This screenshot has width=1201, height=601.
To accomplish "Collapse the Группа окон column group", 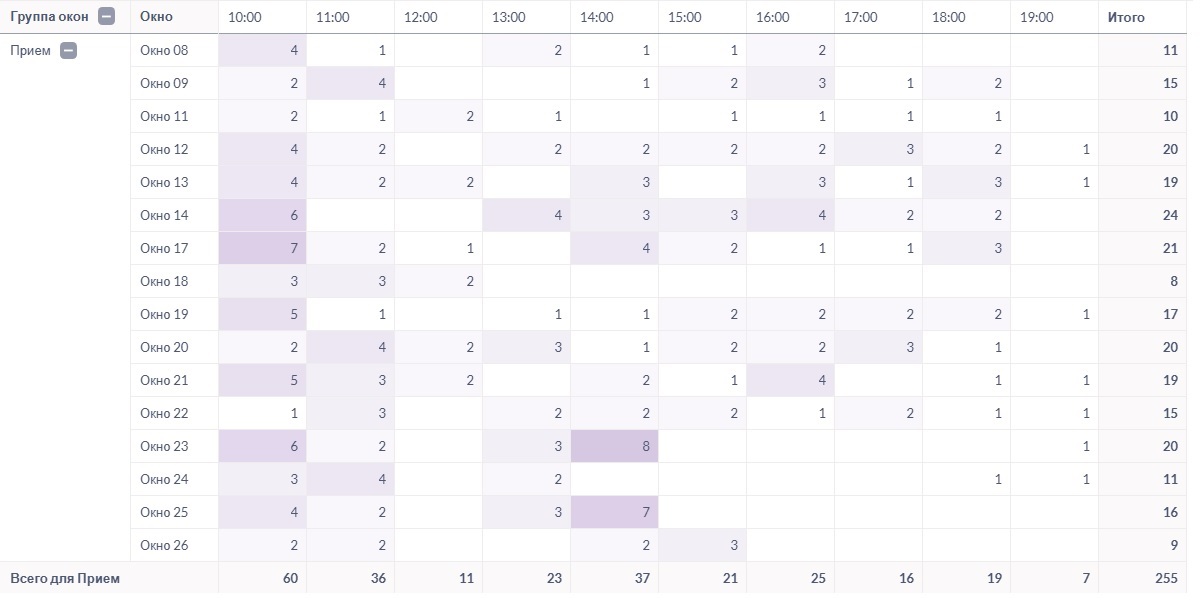I will (x=106, y=17).
